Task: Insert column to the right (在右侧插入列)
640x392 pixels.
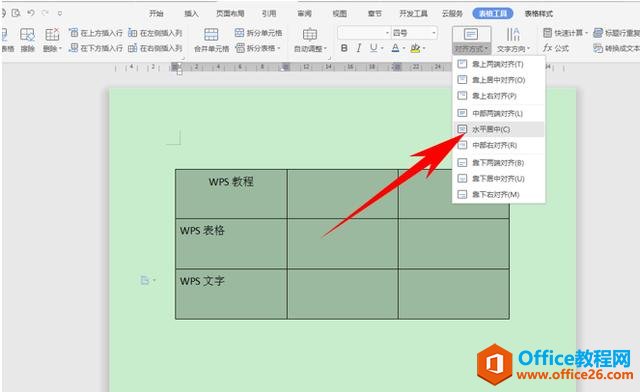Action: [155, 48]
